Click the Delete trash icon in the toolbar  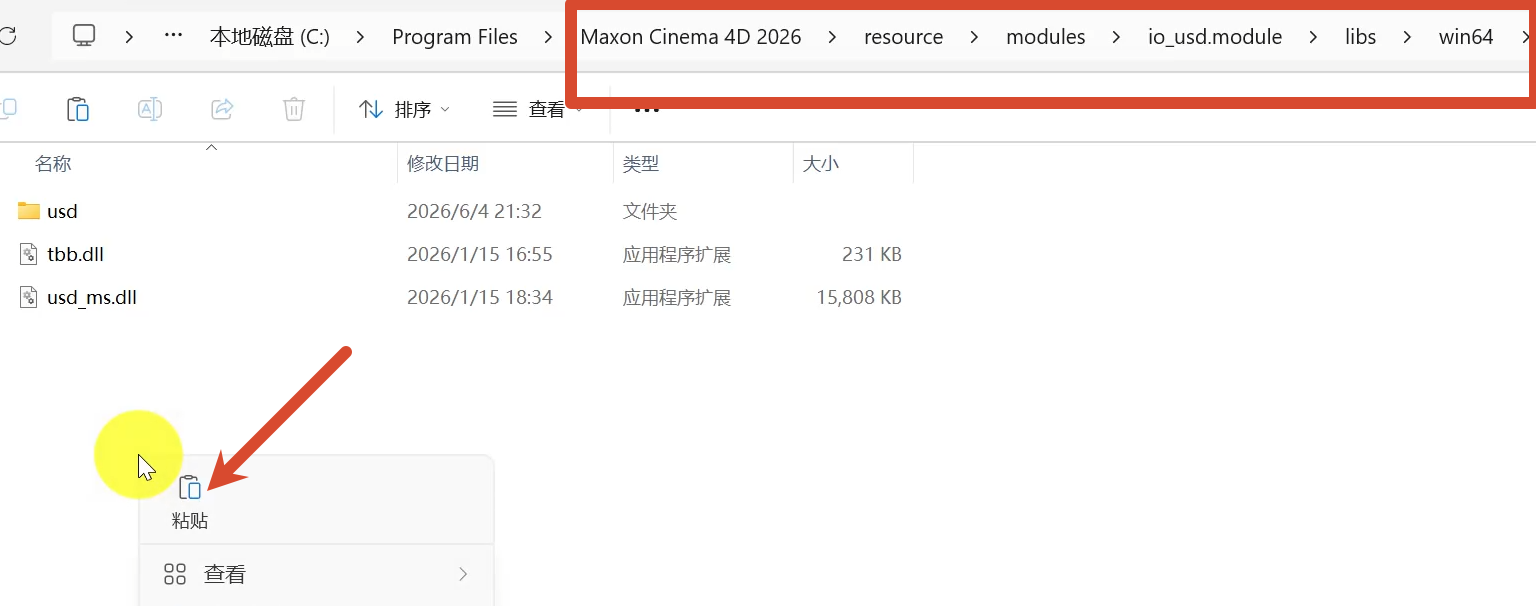[293, 109]
